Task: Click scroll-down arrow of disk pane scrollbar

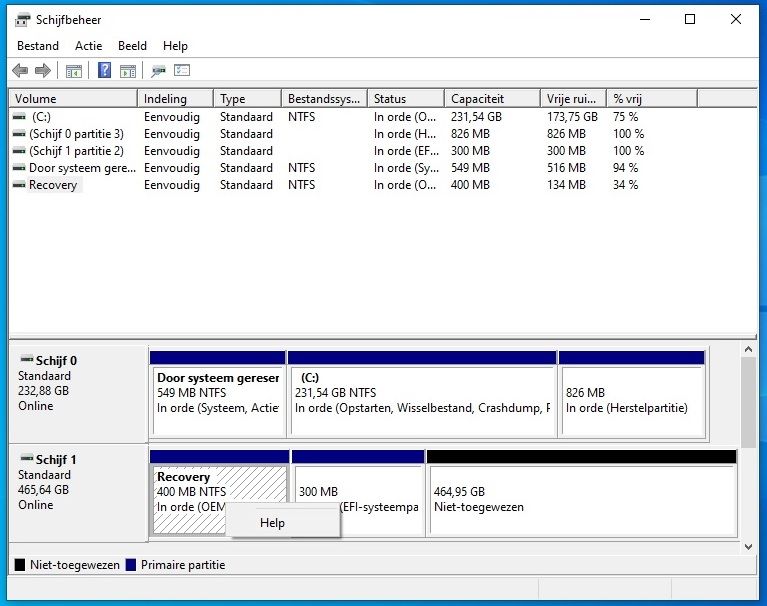Action: click(x=748, y=547)
